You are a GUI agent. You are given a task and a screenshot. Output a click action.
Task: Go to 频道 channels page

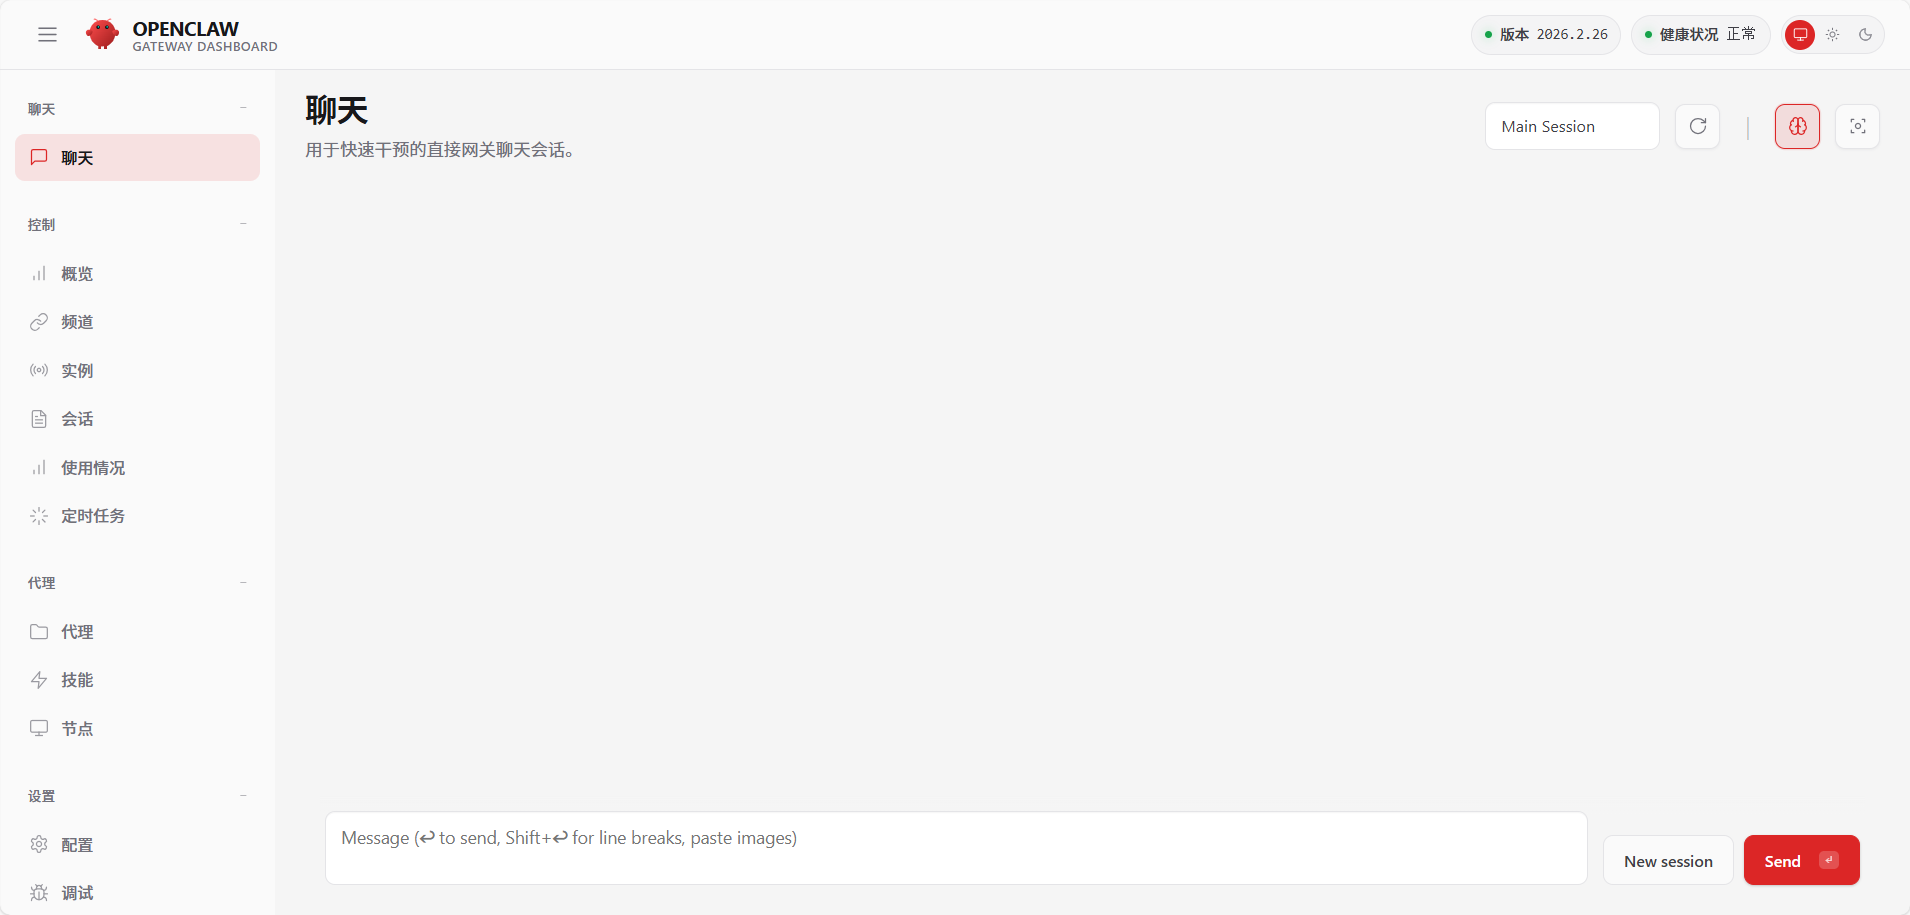[138, 322]
